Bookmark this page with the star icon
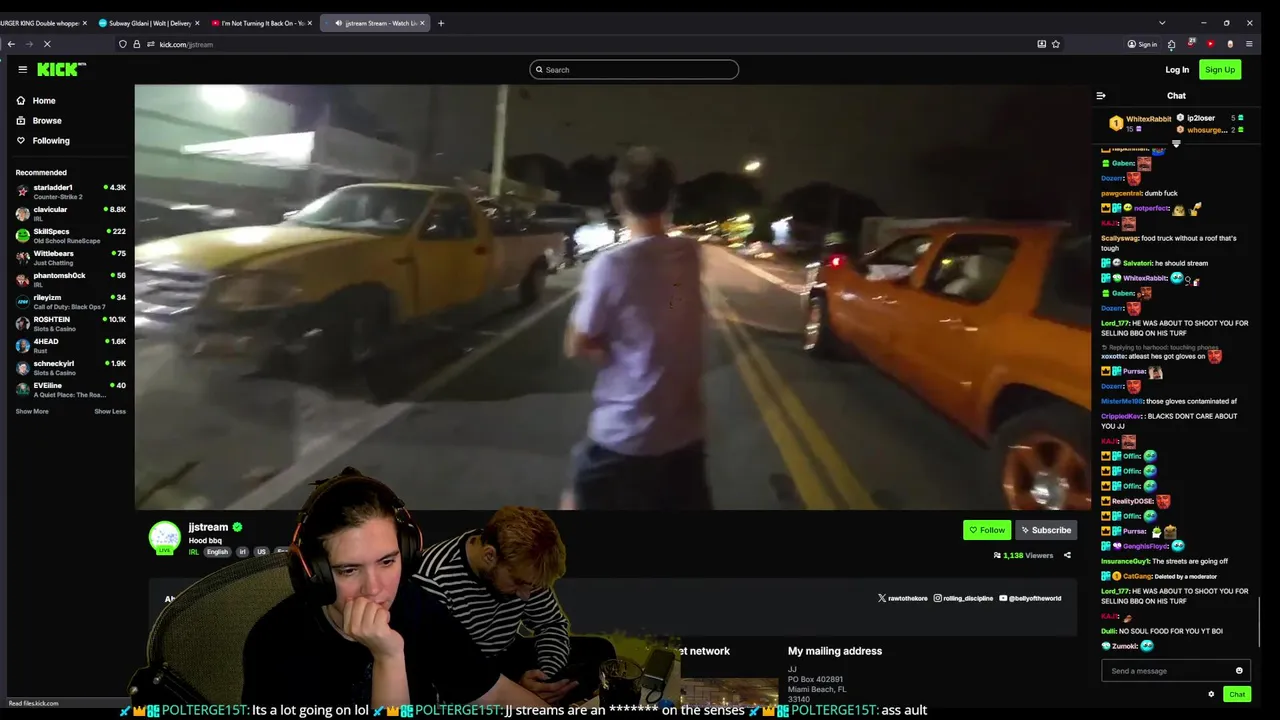The image size is (1280, 720). click(1056, 44)
